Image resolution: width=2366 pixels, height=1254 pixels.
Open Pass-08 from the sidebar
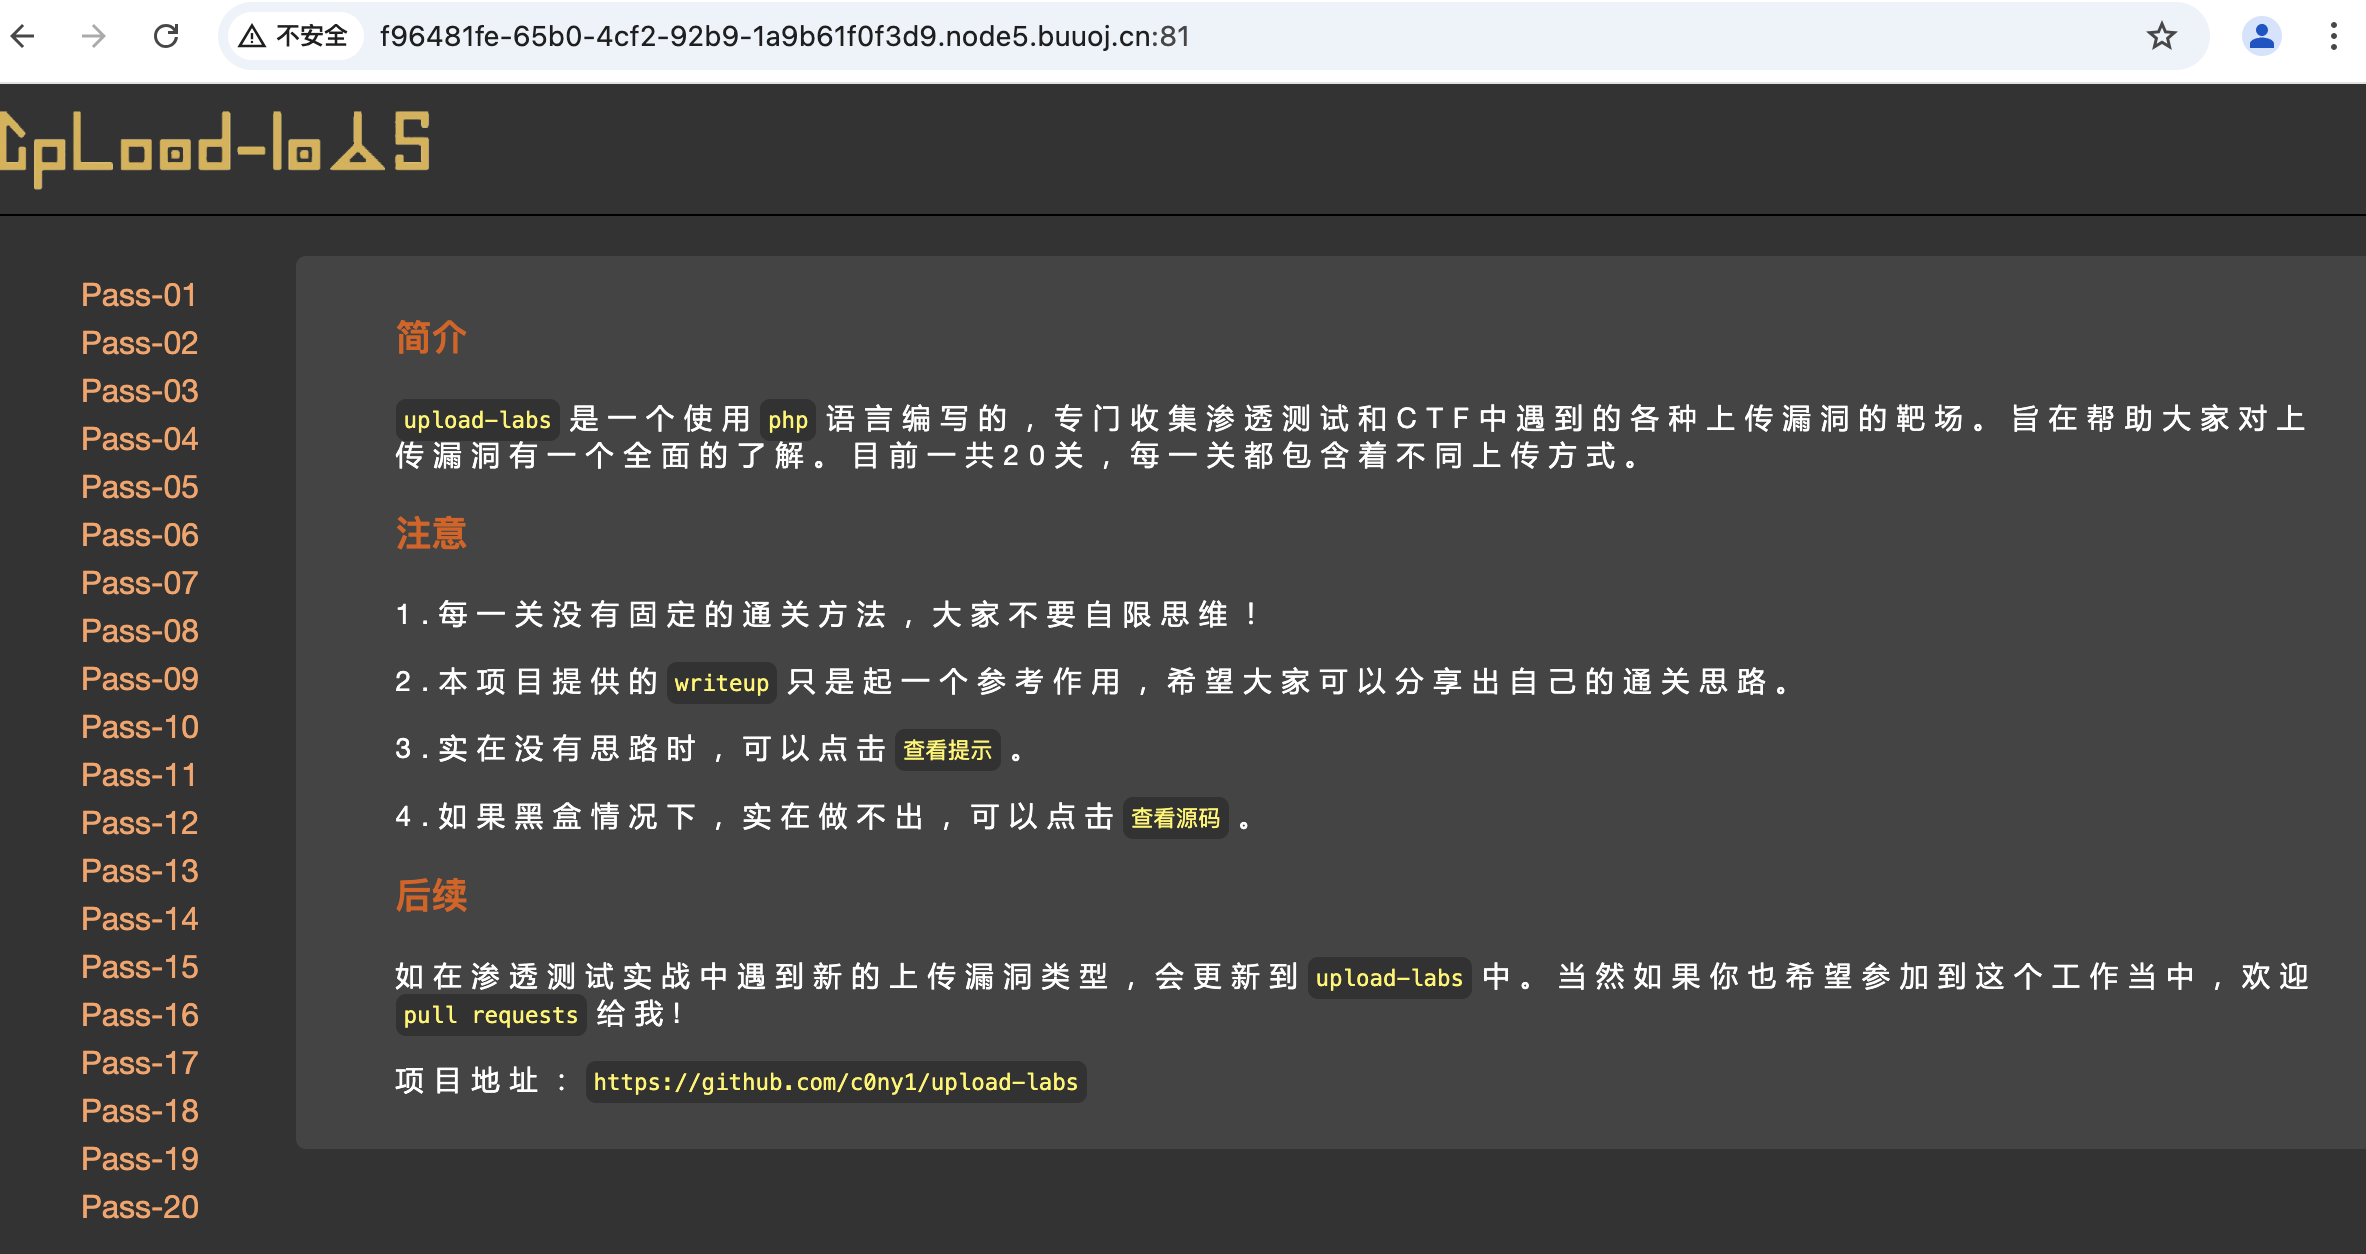(x=139, y=631)
